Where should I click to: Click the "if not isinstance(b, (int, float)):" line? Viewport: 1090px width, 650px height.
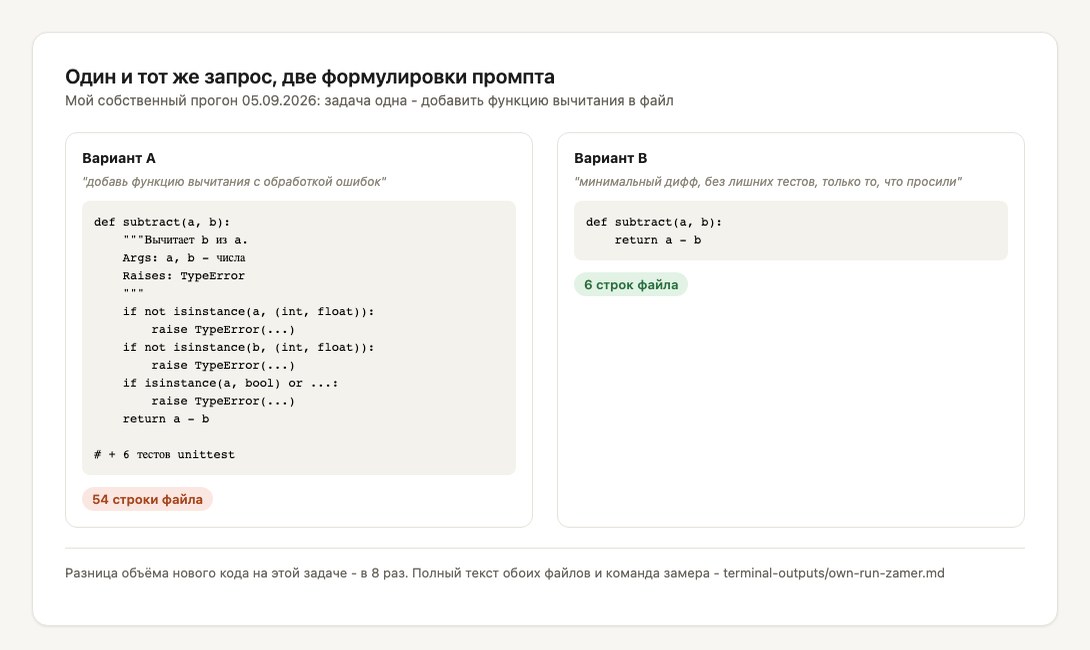(x=248, y=348)
